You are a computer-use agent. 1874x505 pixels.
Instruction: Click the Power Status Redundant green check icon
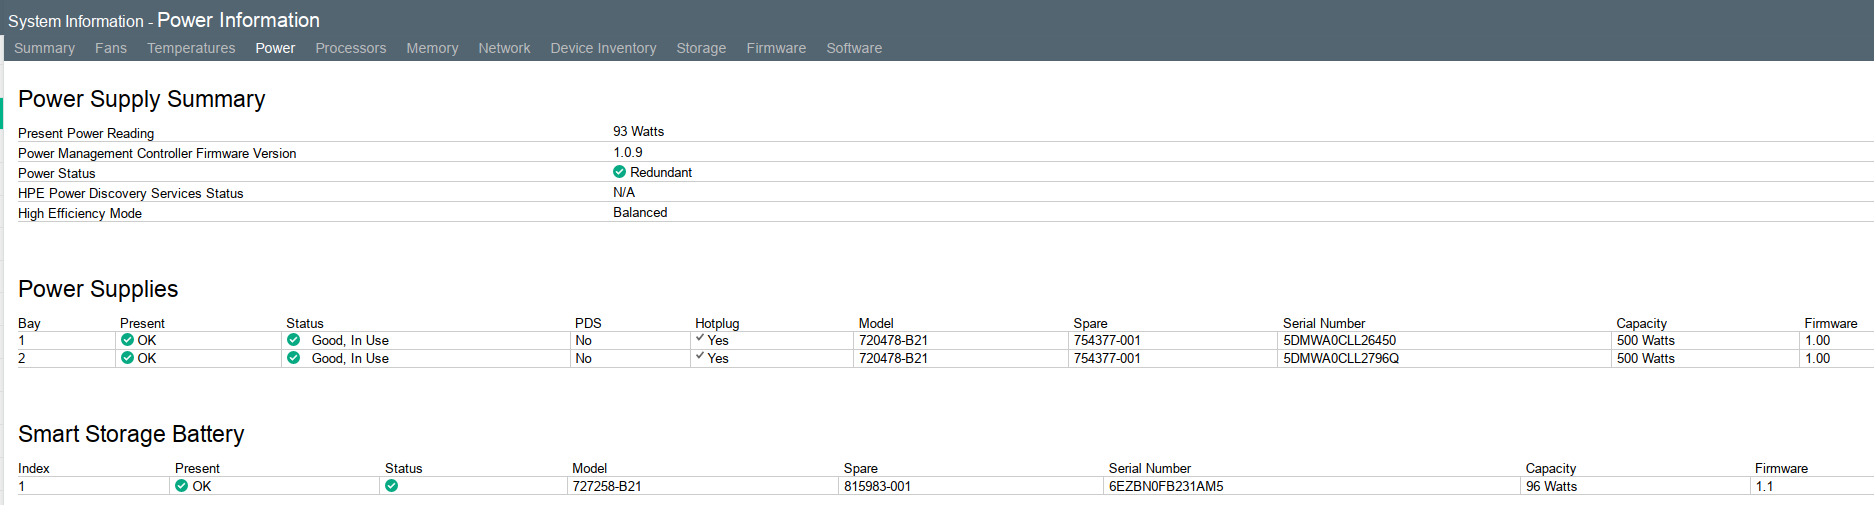(x=619, y=172)
